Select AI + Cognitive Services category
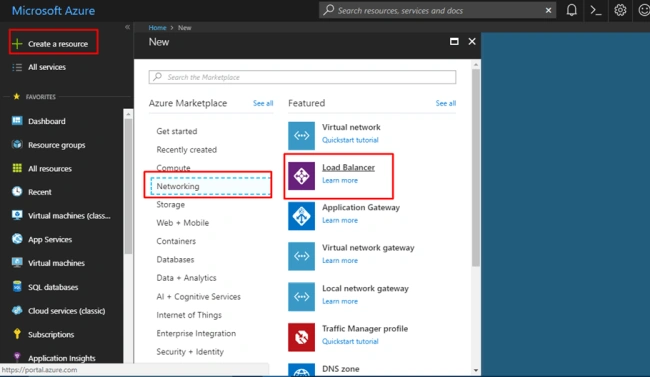650x377 pixels. click(x=198, y=297)
